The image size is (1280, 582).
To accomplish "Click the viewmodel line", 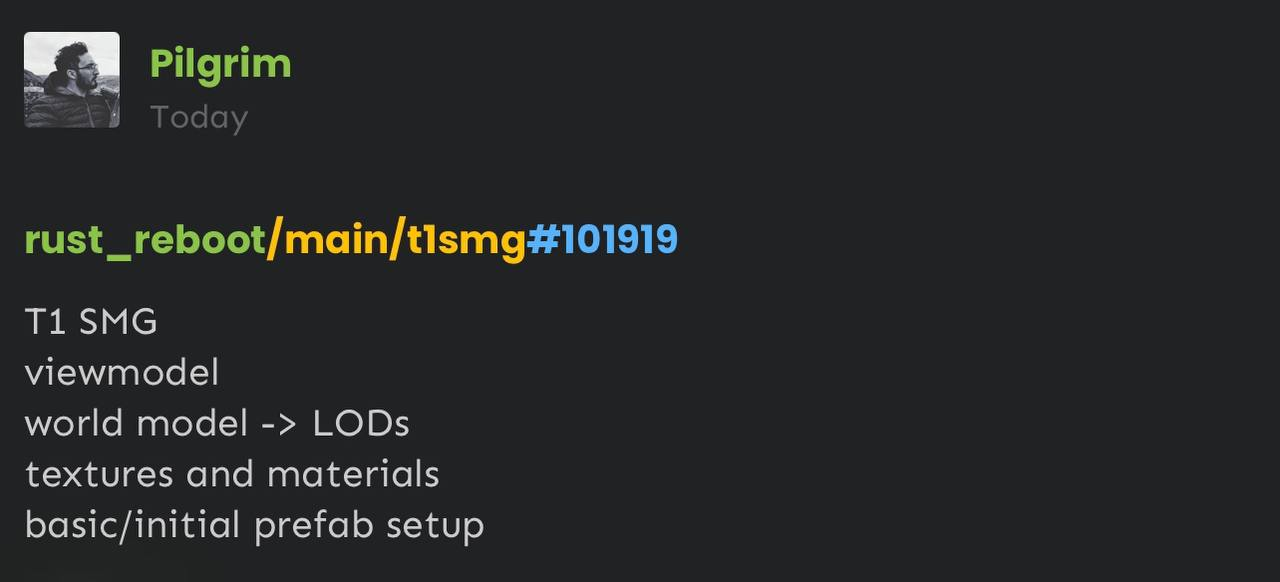I will (121, 373).
